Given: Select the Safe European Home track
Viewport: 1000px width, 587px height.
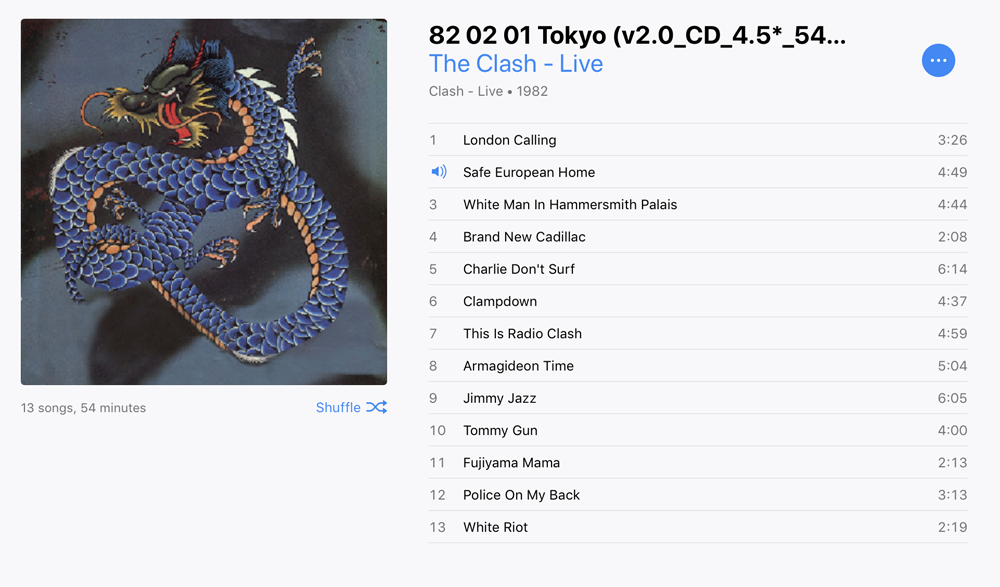Looking at the screenshot, I should 698,172.
